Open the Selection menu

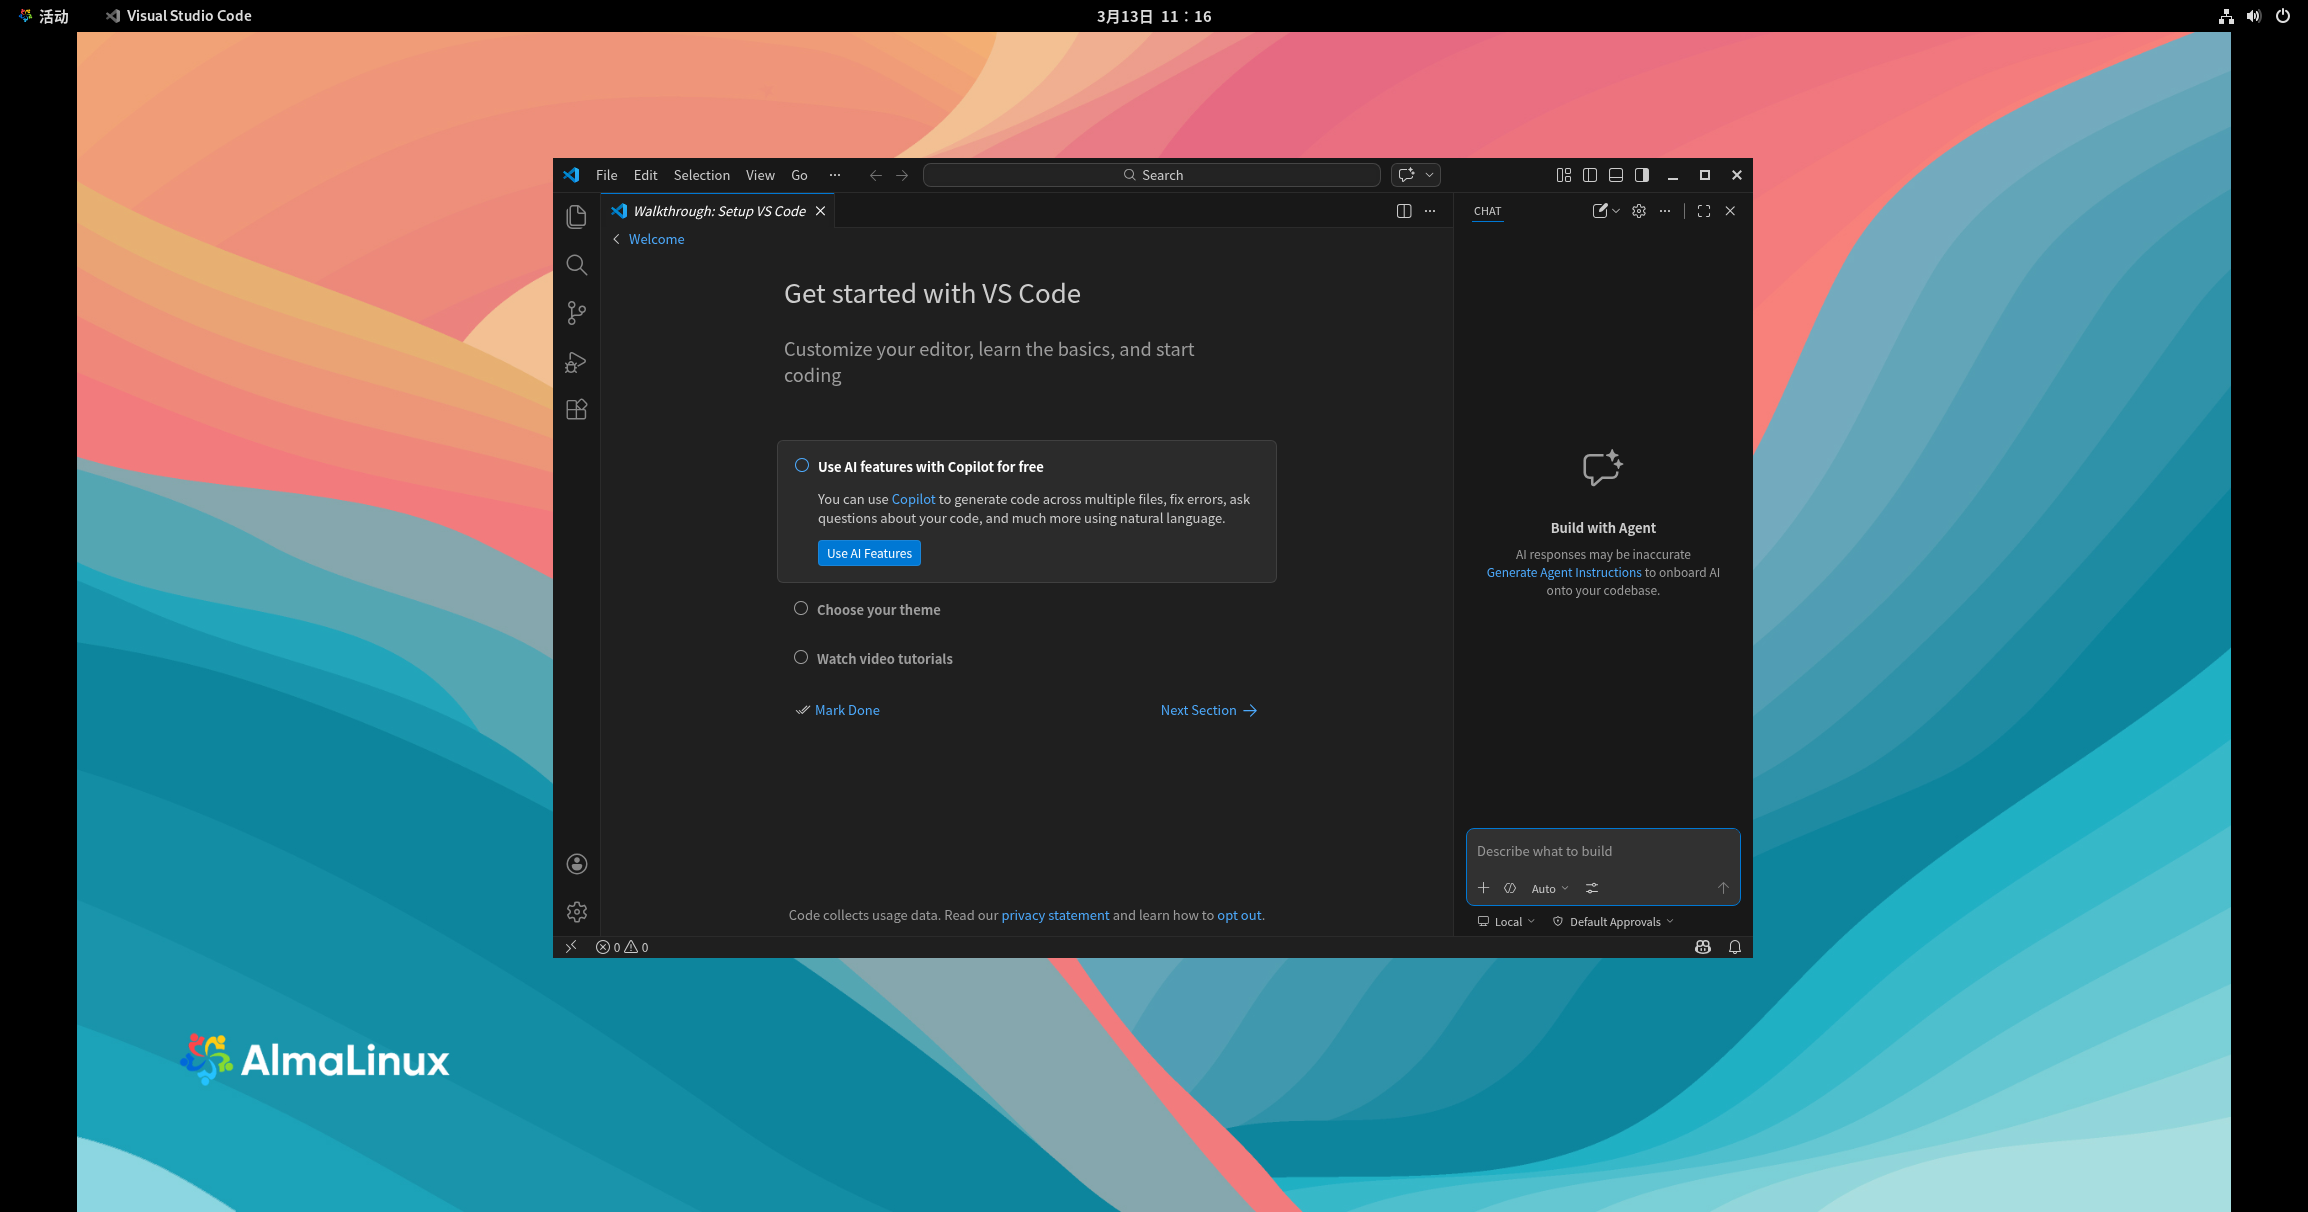point(701,175)
